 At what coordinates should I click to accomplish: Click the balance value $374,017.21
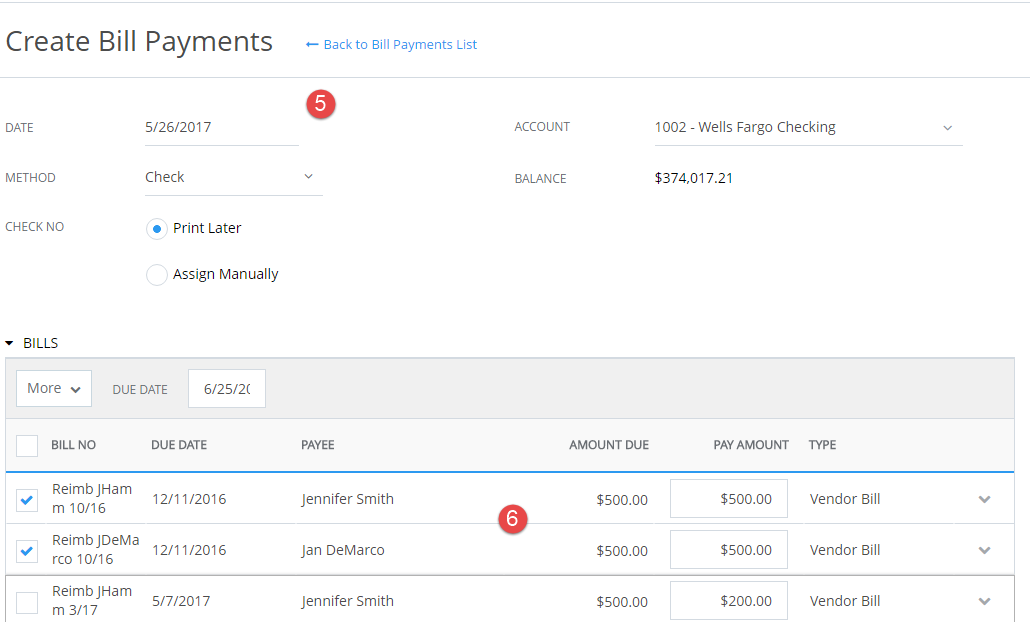click(694, 178)
